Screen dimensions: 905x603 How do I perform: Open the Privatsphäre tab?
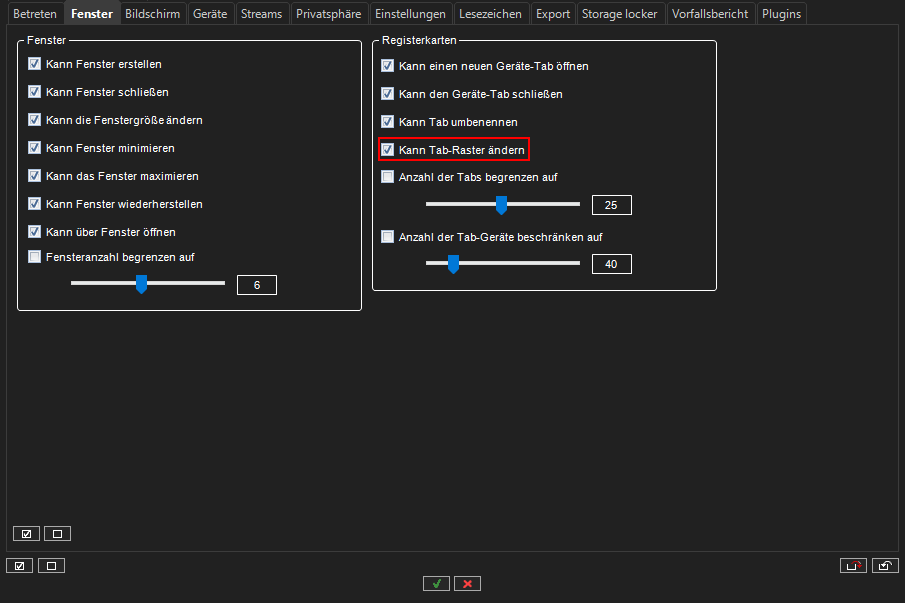click(x=328, y=14)
